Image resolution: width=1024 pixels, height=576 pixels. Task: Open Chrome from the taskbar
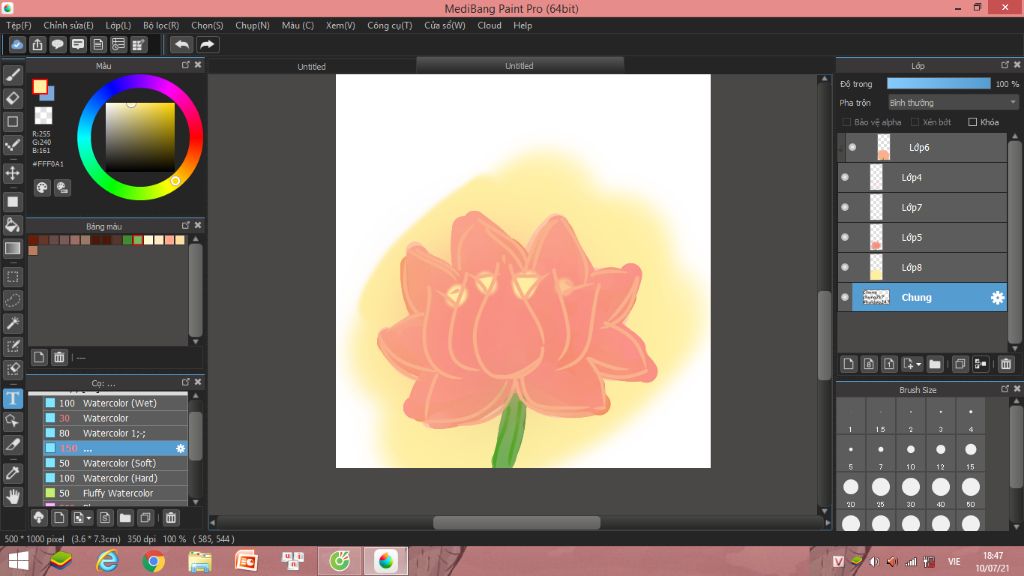click(x=153, y=561)
